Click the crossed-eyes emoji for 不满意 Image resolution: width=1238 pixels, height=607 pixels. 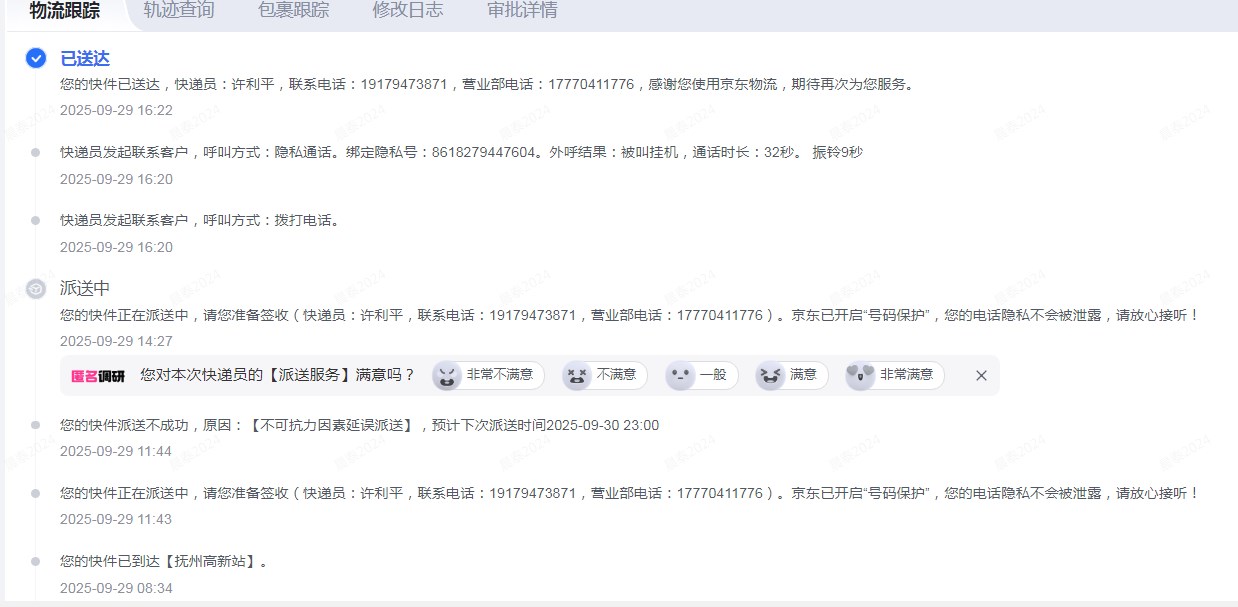pos(577,375)
